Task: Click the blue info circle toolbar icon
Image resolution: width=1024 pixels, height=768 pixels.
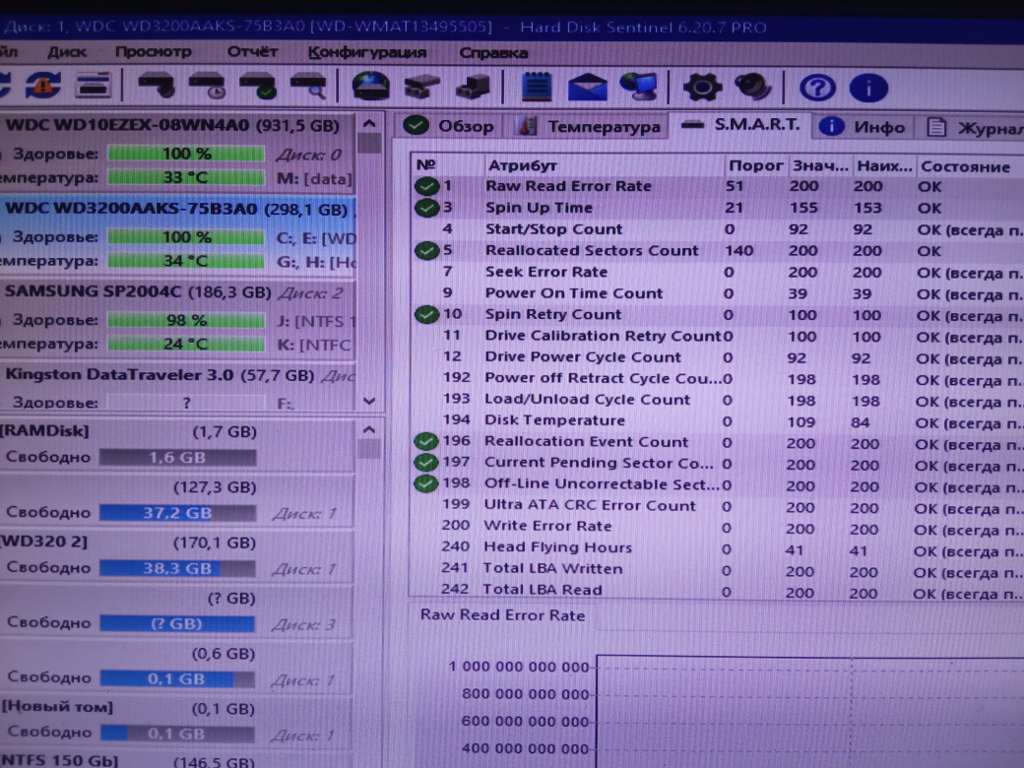Action: (x=869, y=88)
